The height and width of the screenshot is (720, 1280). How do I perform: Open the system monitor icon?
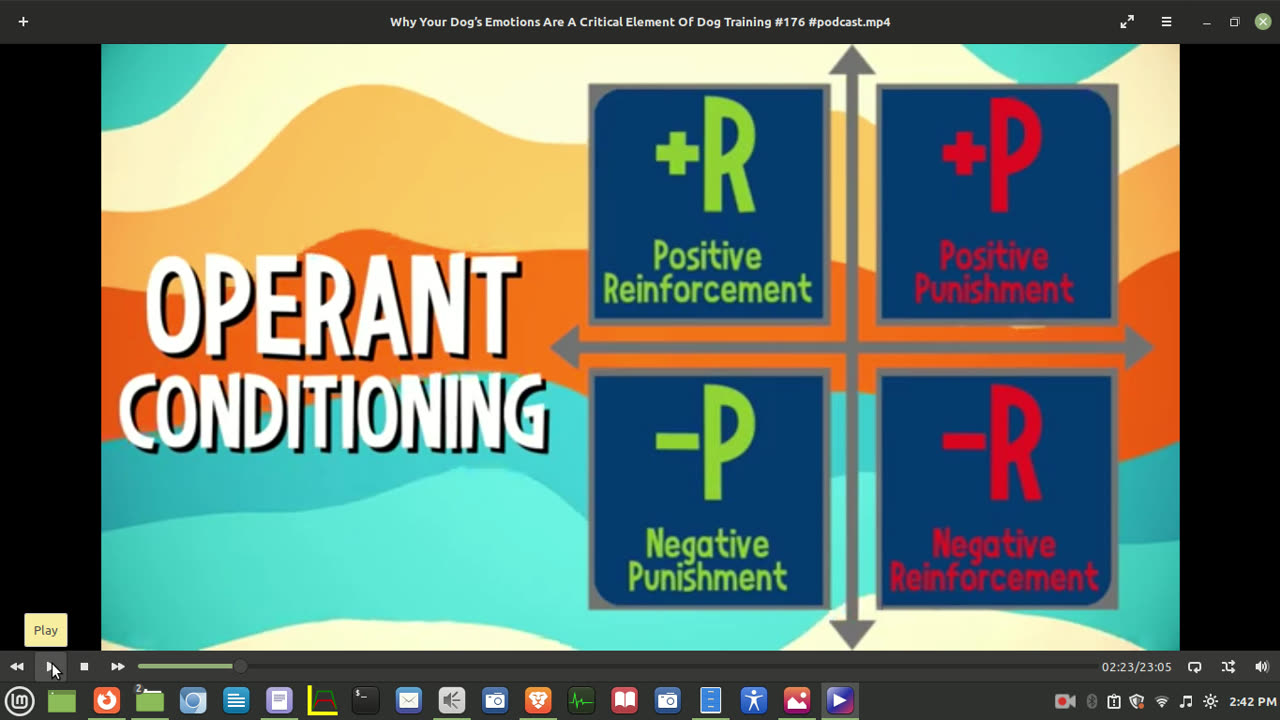pos(581,701)
